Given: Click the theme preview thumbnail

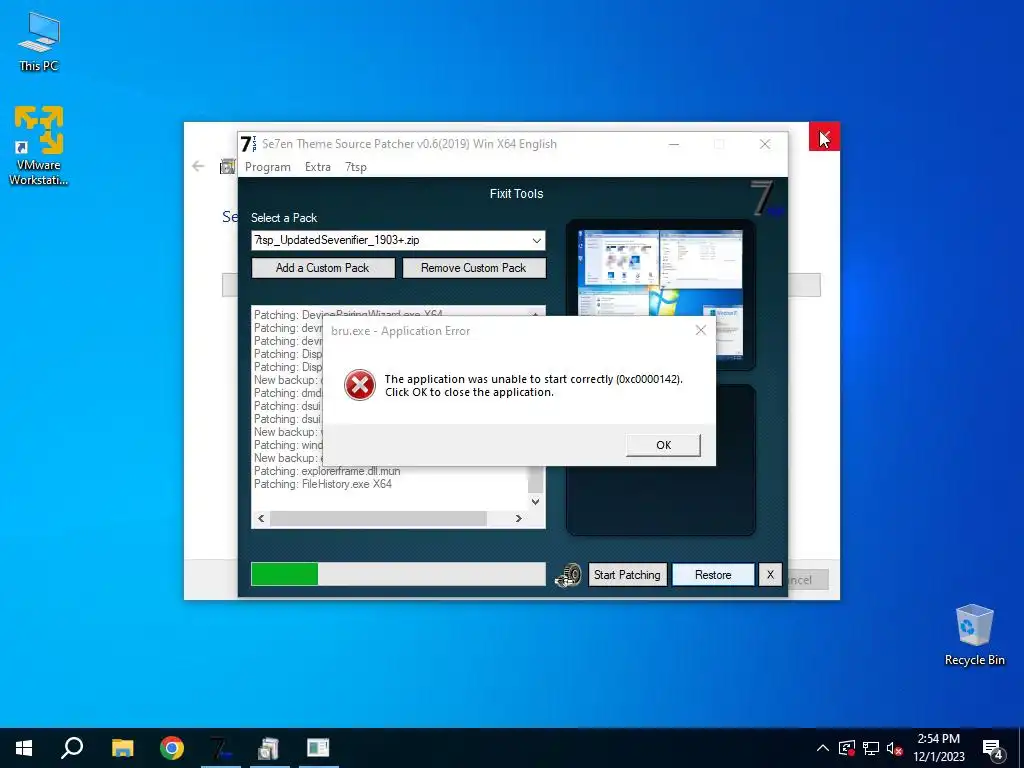Looking at the screenshot, I should coord(660,295).
